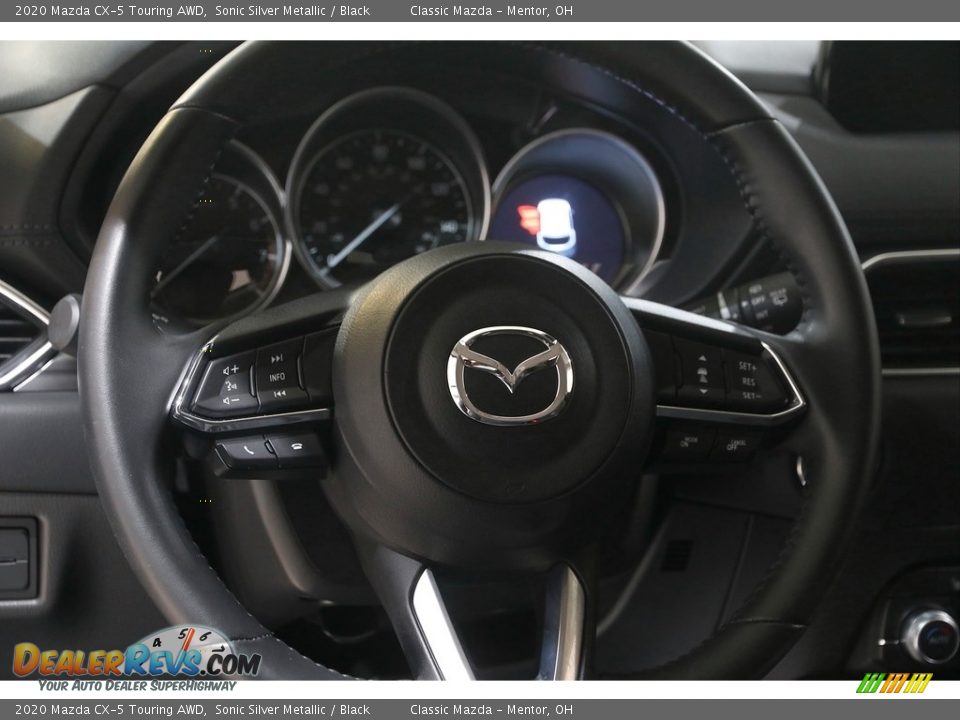Click bottom caption '2020 Mazda CX-5 Touring AWD'
This screenshot has height=720, width=960.
click(110, 710)
